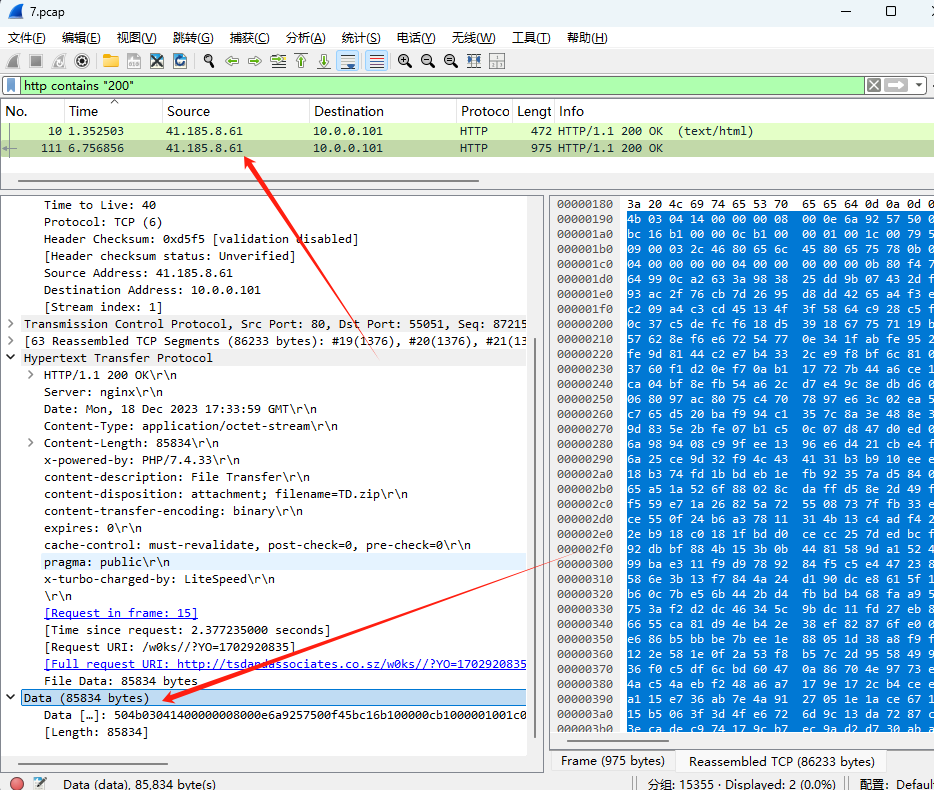
Task: Click the display filter input field
Action: tap(443, 85)
